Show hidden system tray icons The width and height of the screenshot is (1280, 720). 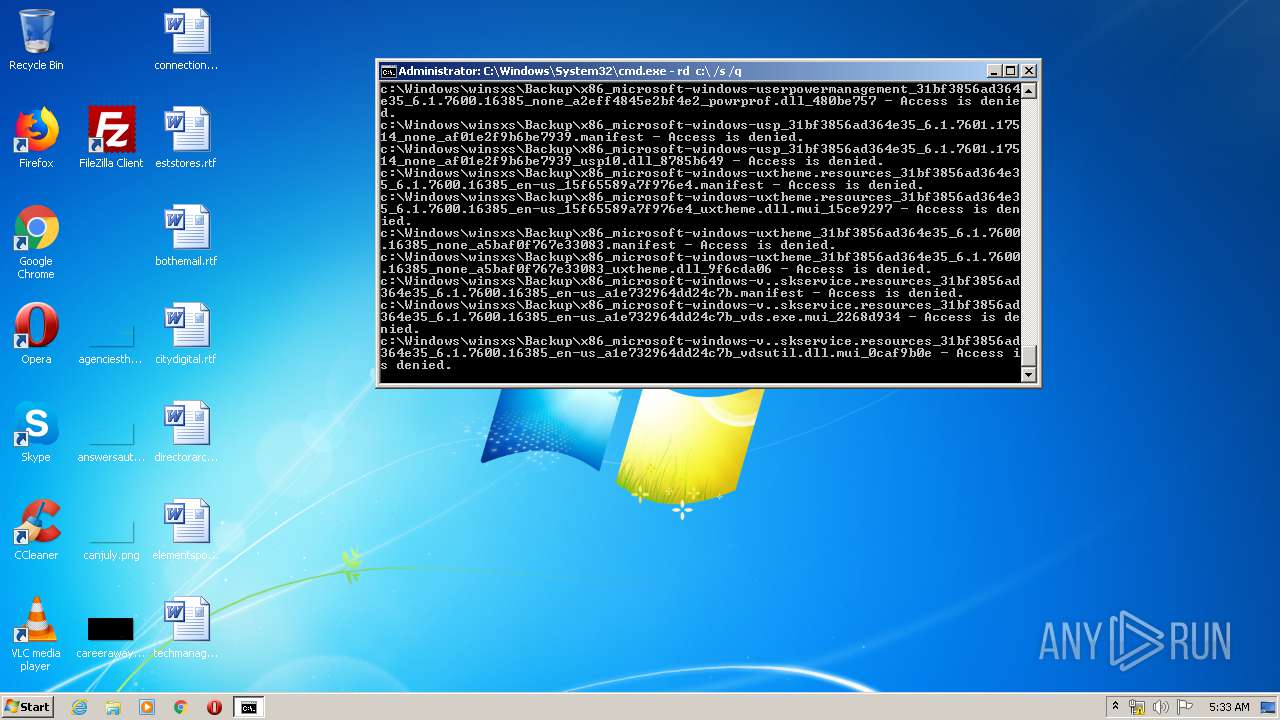click(1115, 707)
